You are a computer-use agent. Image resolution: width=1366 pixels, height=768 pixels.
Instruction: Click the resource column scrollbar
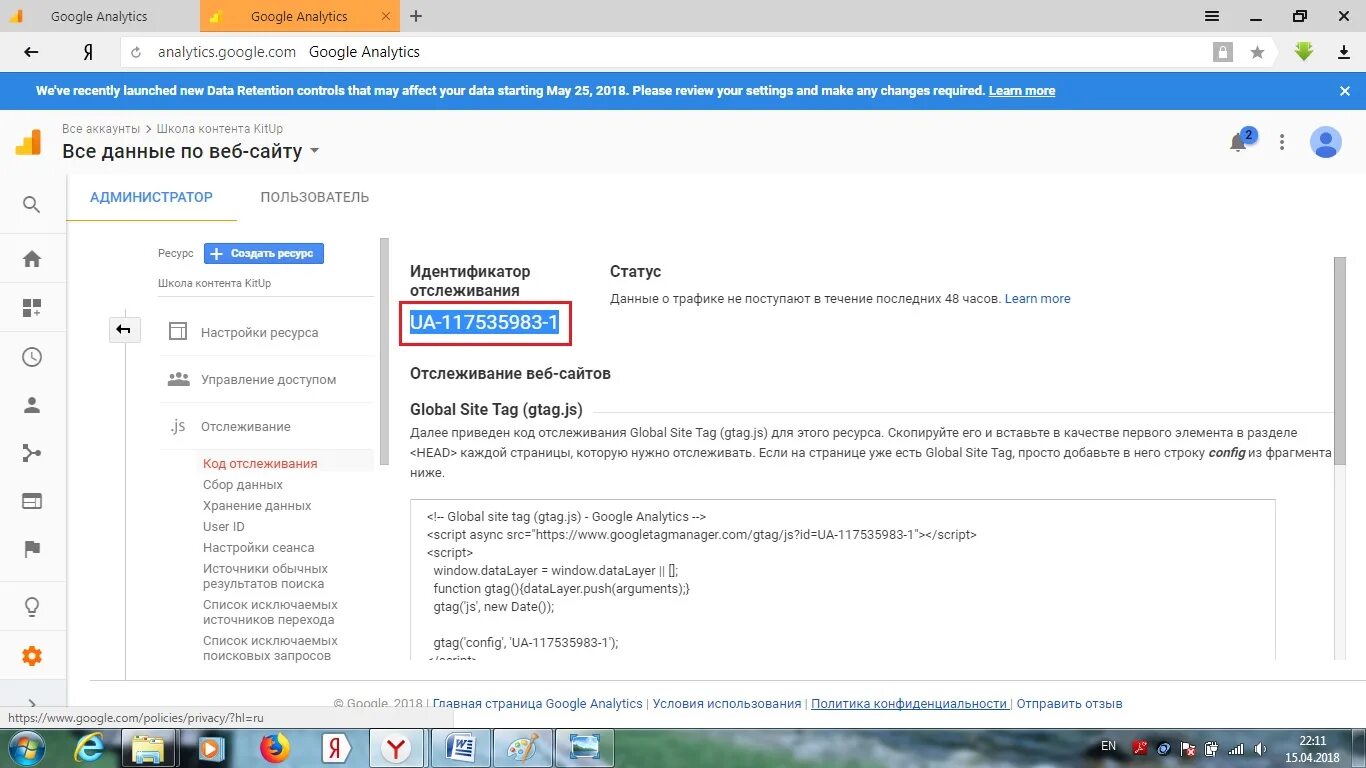(x=384, y=350)
